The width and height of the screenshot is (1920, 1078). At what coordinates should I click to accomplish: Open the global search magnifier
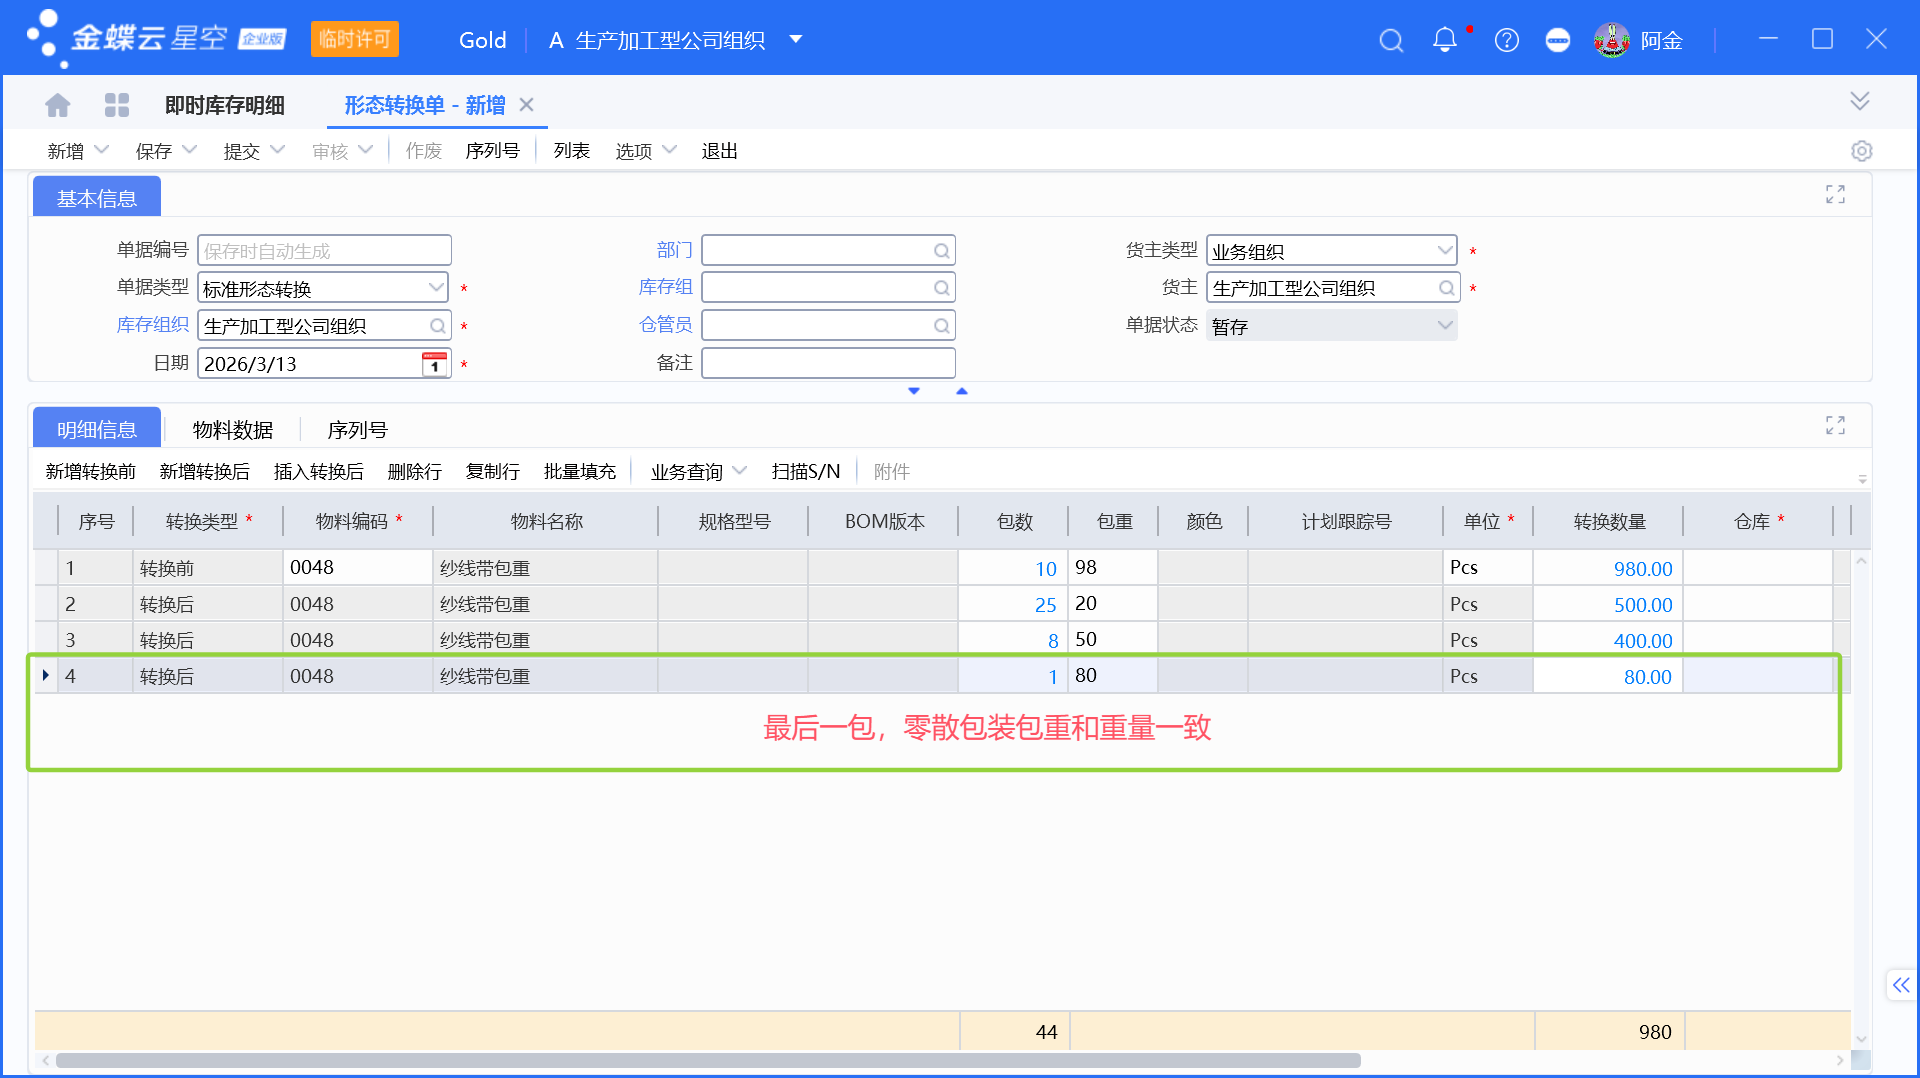click(x=1390, y=40)
